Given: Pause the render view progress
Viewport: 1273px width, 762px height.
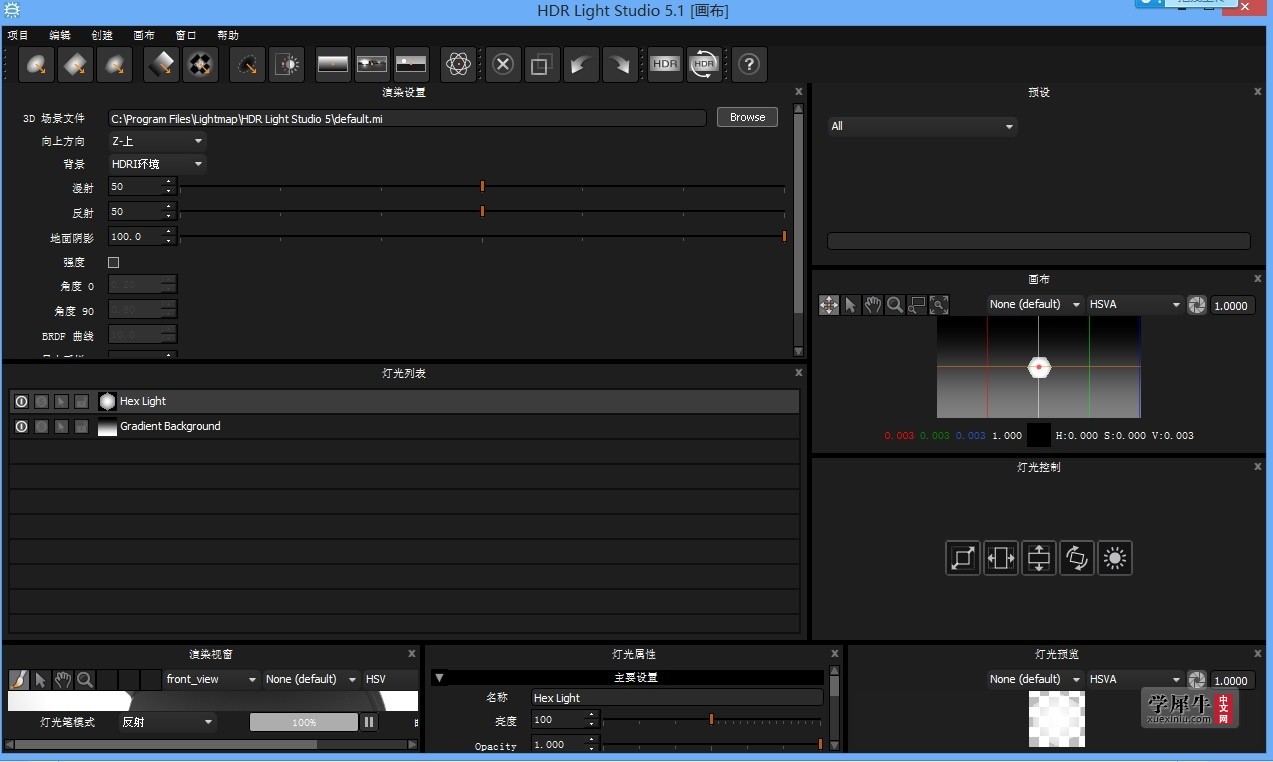Looking at the screenshot, I should pyautogui.click(x=369, y=722).
